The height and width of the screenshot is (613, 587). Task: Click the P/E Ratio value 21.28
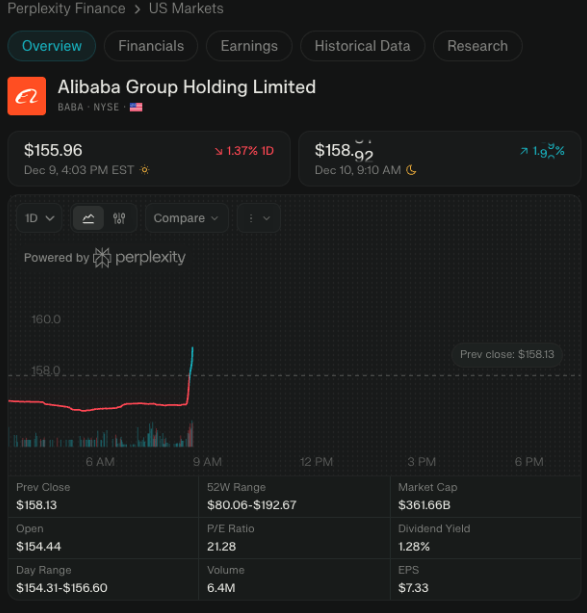(x=221, y=547)
